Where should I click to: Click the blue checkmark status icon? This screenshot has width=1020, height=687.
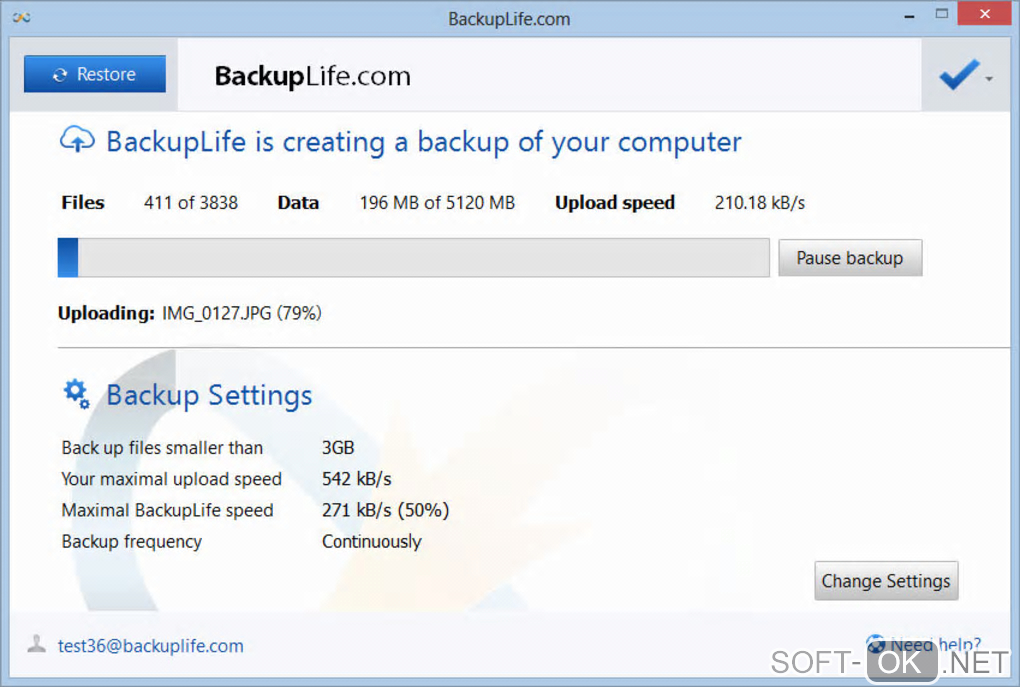pyautogui.click(x=958, y=75)
